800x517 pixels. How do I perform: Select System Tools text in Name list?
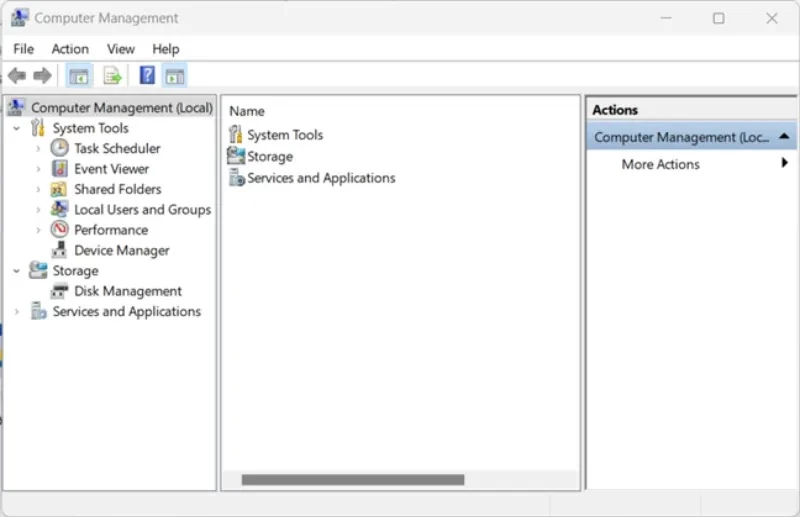285,135
